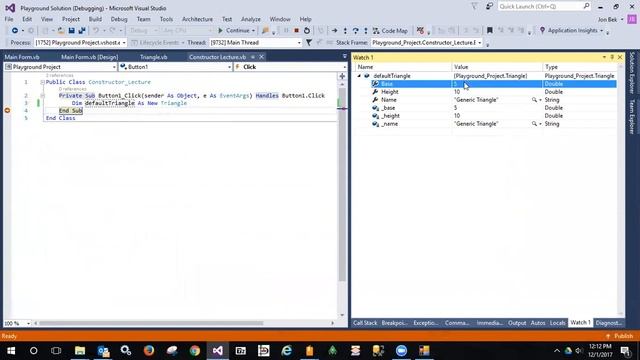Select the _height field row

pyautogui.click(x=486, y=116)
